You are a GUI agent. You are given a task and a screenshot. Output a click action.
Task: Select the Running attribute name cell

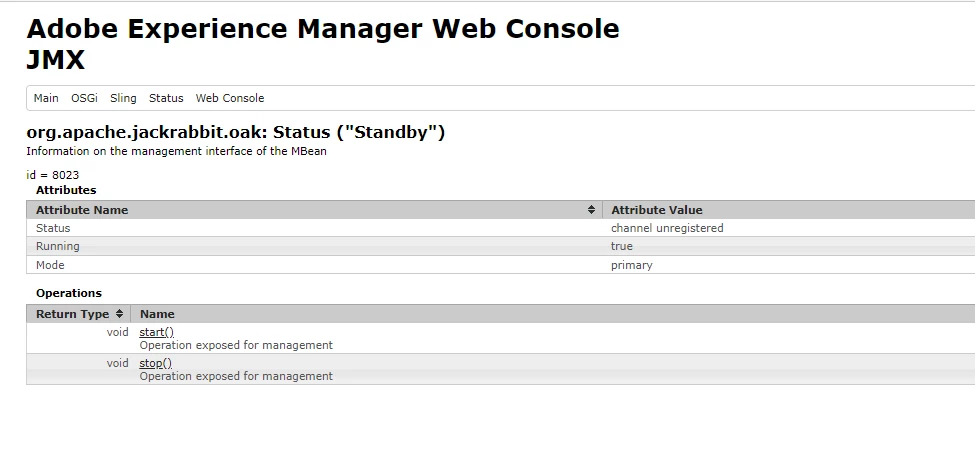pyautogui.click(x=315, y=246)
